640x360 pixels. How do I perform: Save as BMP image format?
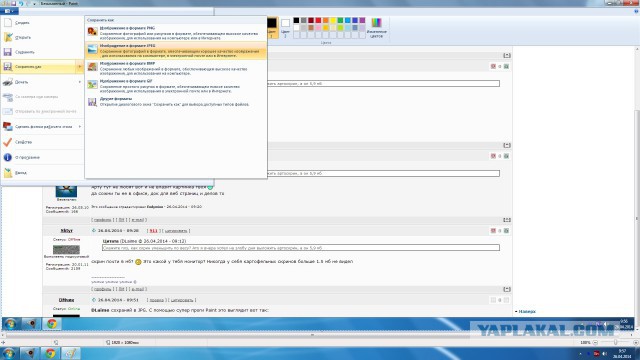(x=176, y=68)
